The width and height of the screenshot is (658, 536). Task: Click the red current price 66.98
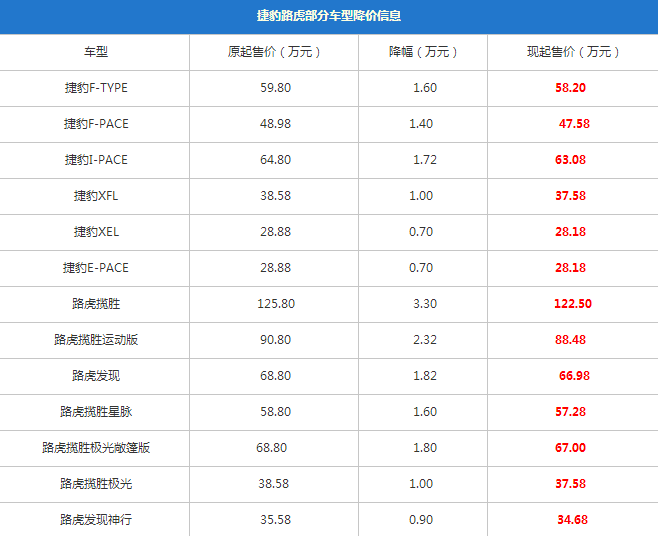pos(574,376)
